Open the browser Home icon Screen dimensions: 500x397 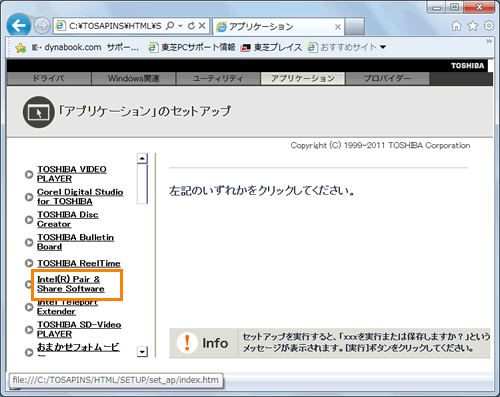456,26
